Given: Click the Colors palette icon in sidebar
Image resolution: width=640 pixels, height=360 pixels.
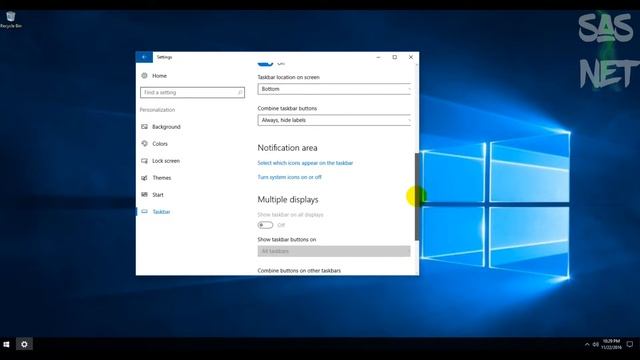Looking at the screenshot, I should [144, 144].
